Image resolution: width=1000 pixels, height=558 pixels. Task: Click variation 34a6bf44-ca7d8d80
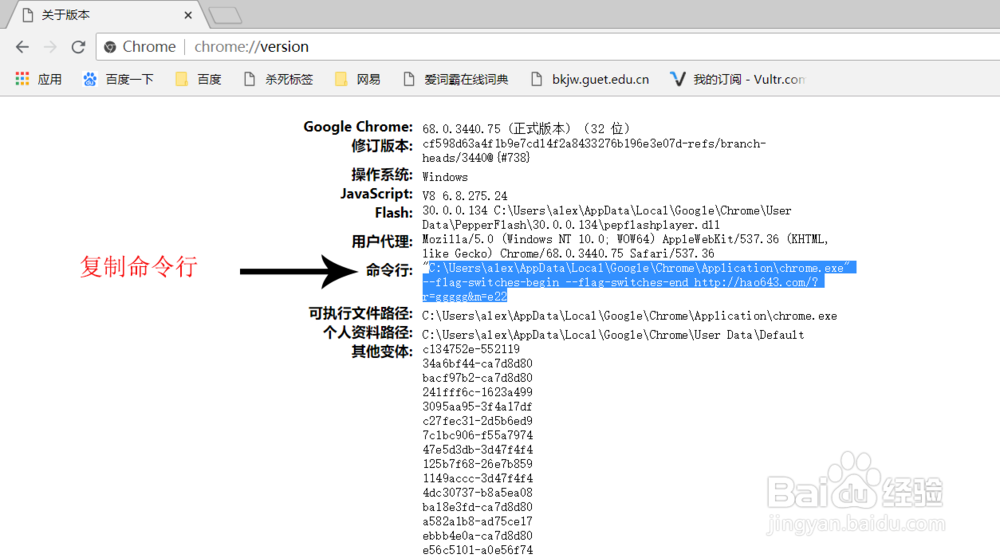point(477,363)
